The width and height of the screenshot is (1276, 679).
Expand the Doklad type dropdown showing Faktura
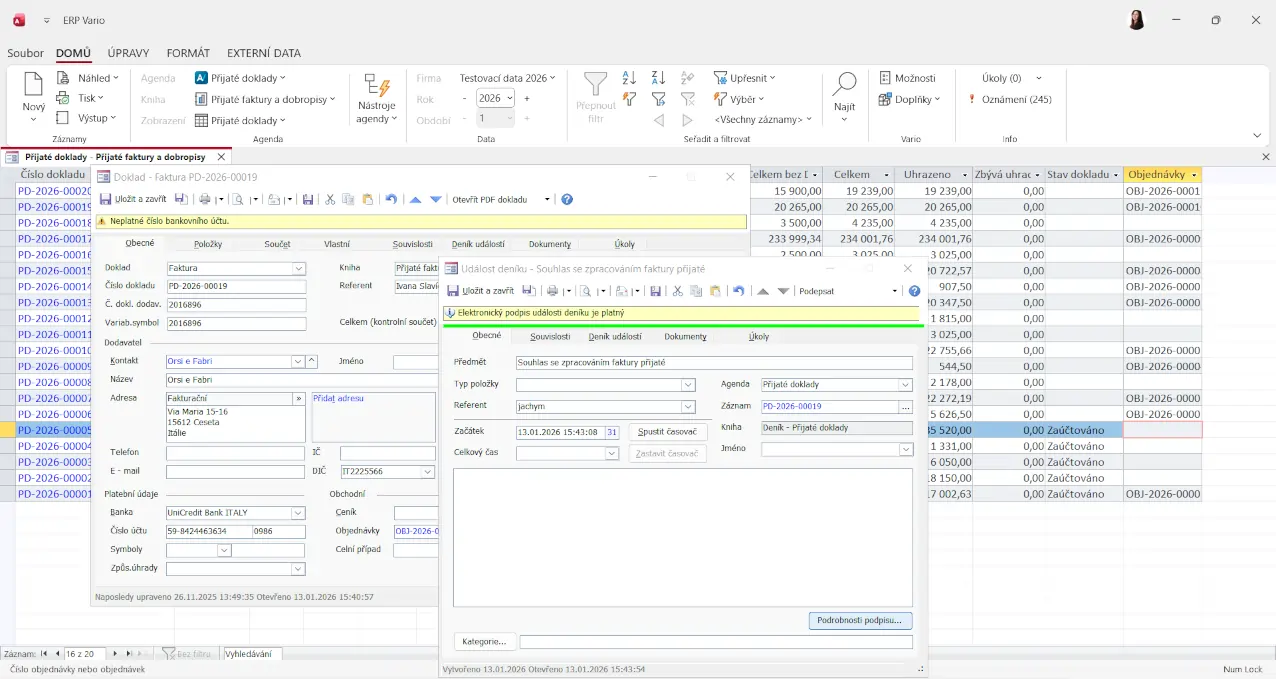pos(298,268)
